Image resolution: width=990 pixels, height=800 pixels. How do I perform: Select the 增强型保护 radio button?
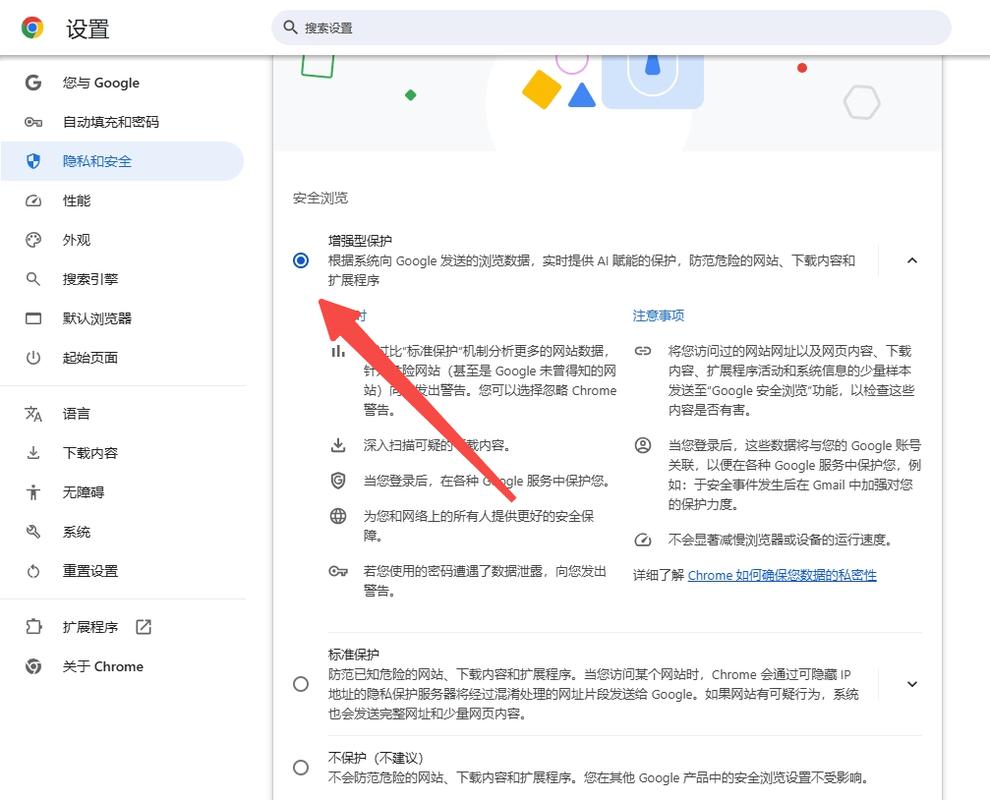point(301,260)
